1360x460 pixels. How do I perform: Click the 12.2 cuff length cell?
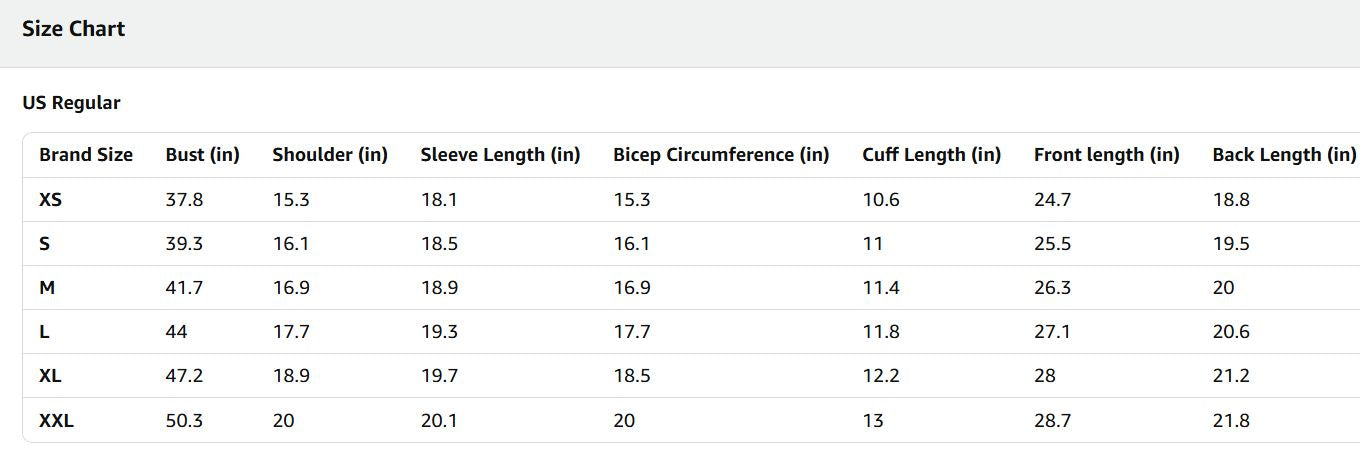(881, 376)
